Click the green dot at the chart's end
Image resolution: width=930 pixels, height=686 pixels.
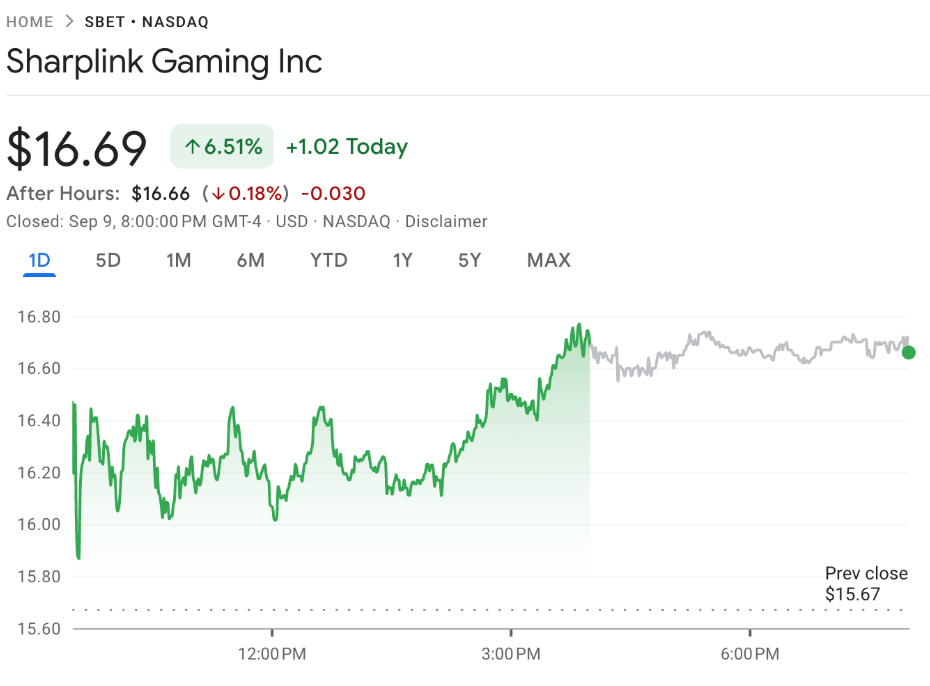pyautogui.click(x=908, y=352)
